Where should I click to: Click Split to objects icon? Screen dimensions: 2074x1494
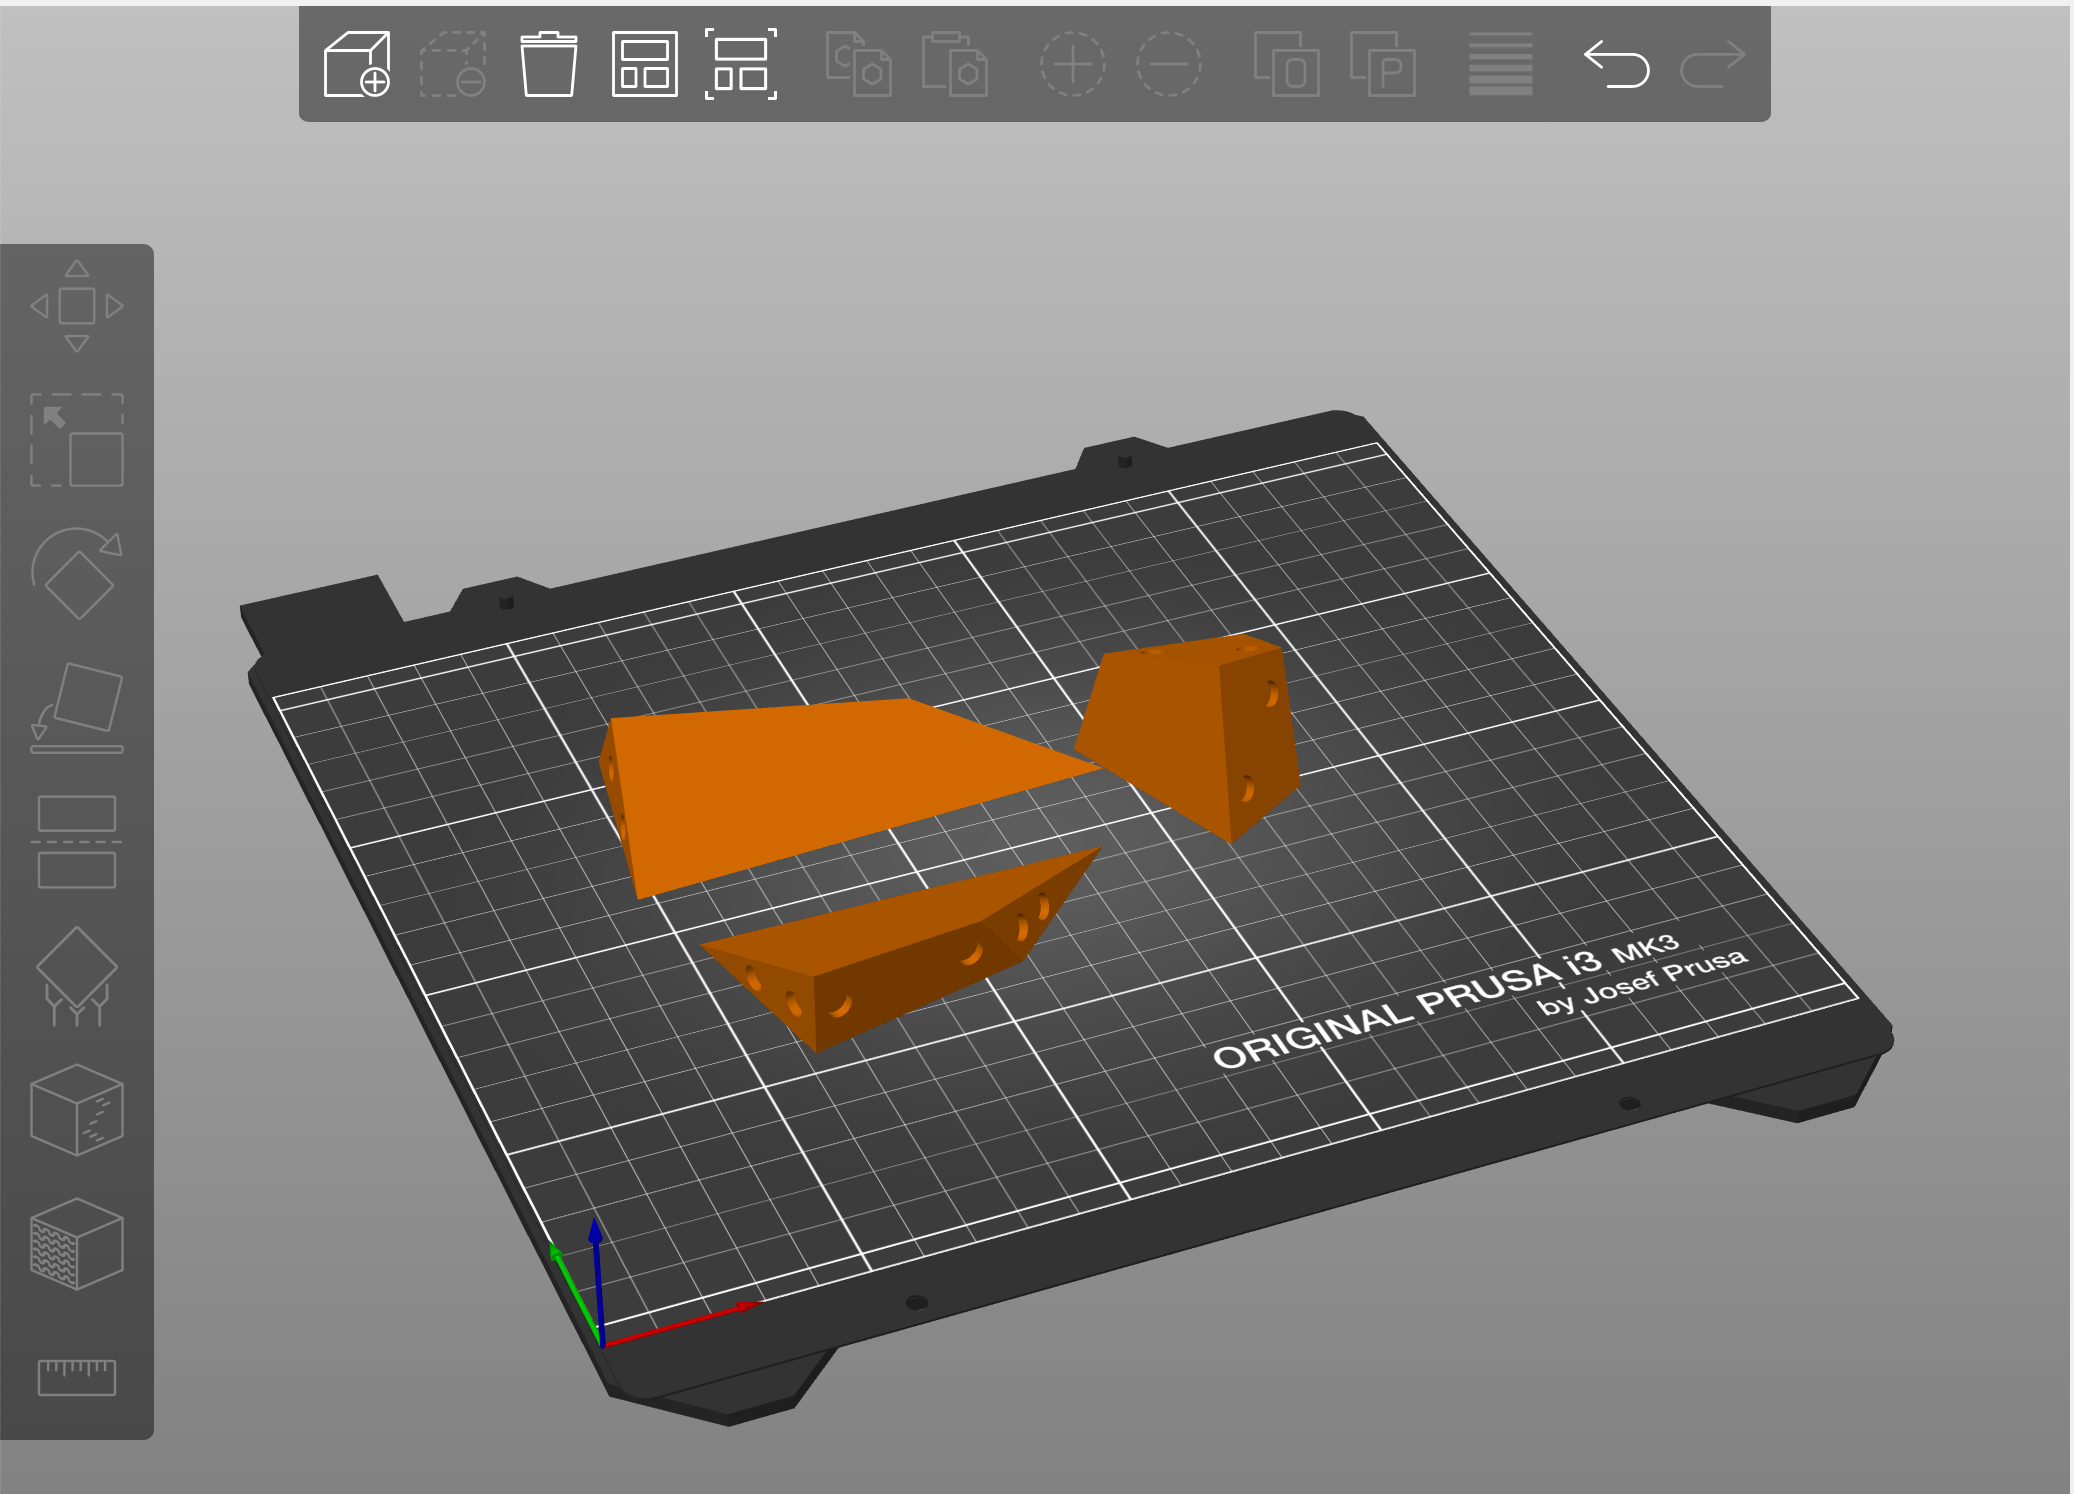1286,64
